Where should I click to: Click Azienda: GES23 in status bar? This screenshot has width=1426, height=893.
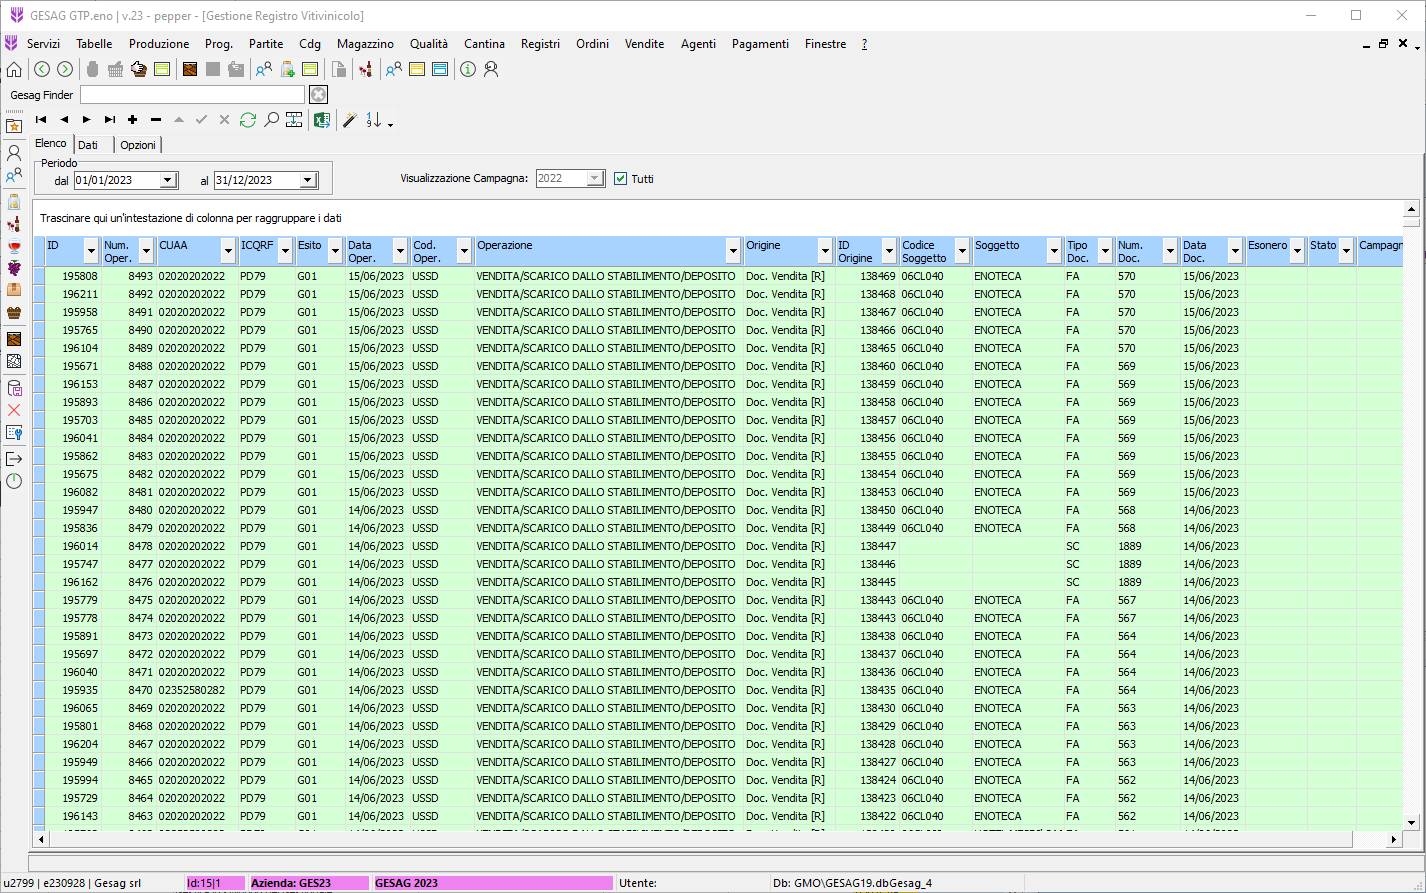point(310,883)
